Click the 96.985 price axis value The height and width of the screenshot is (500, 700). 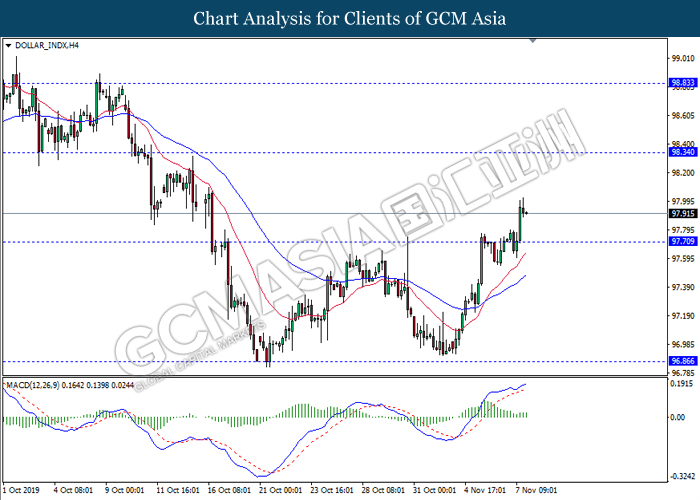683,344
